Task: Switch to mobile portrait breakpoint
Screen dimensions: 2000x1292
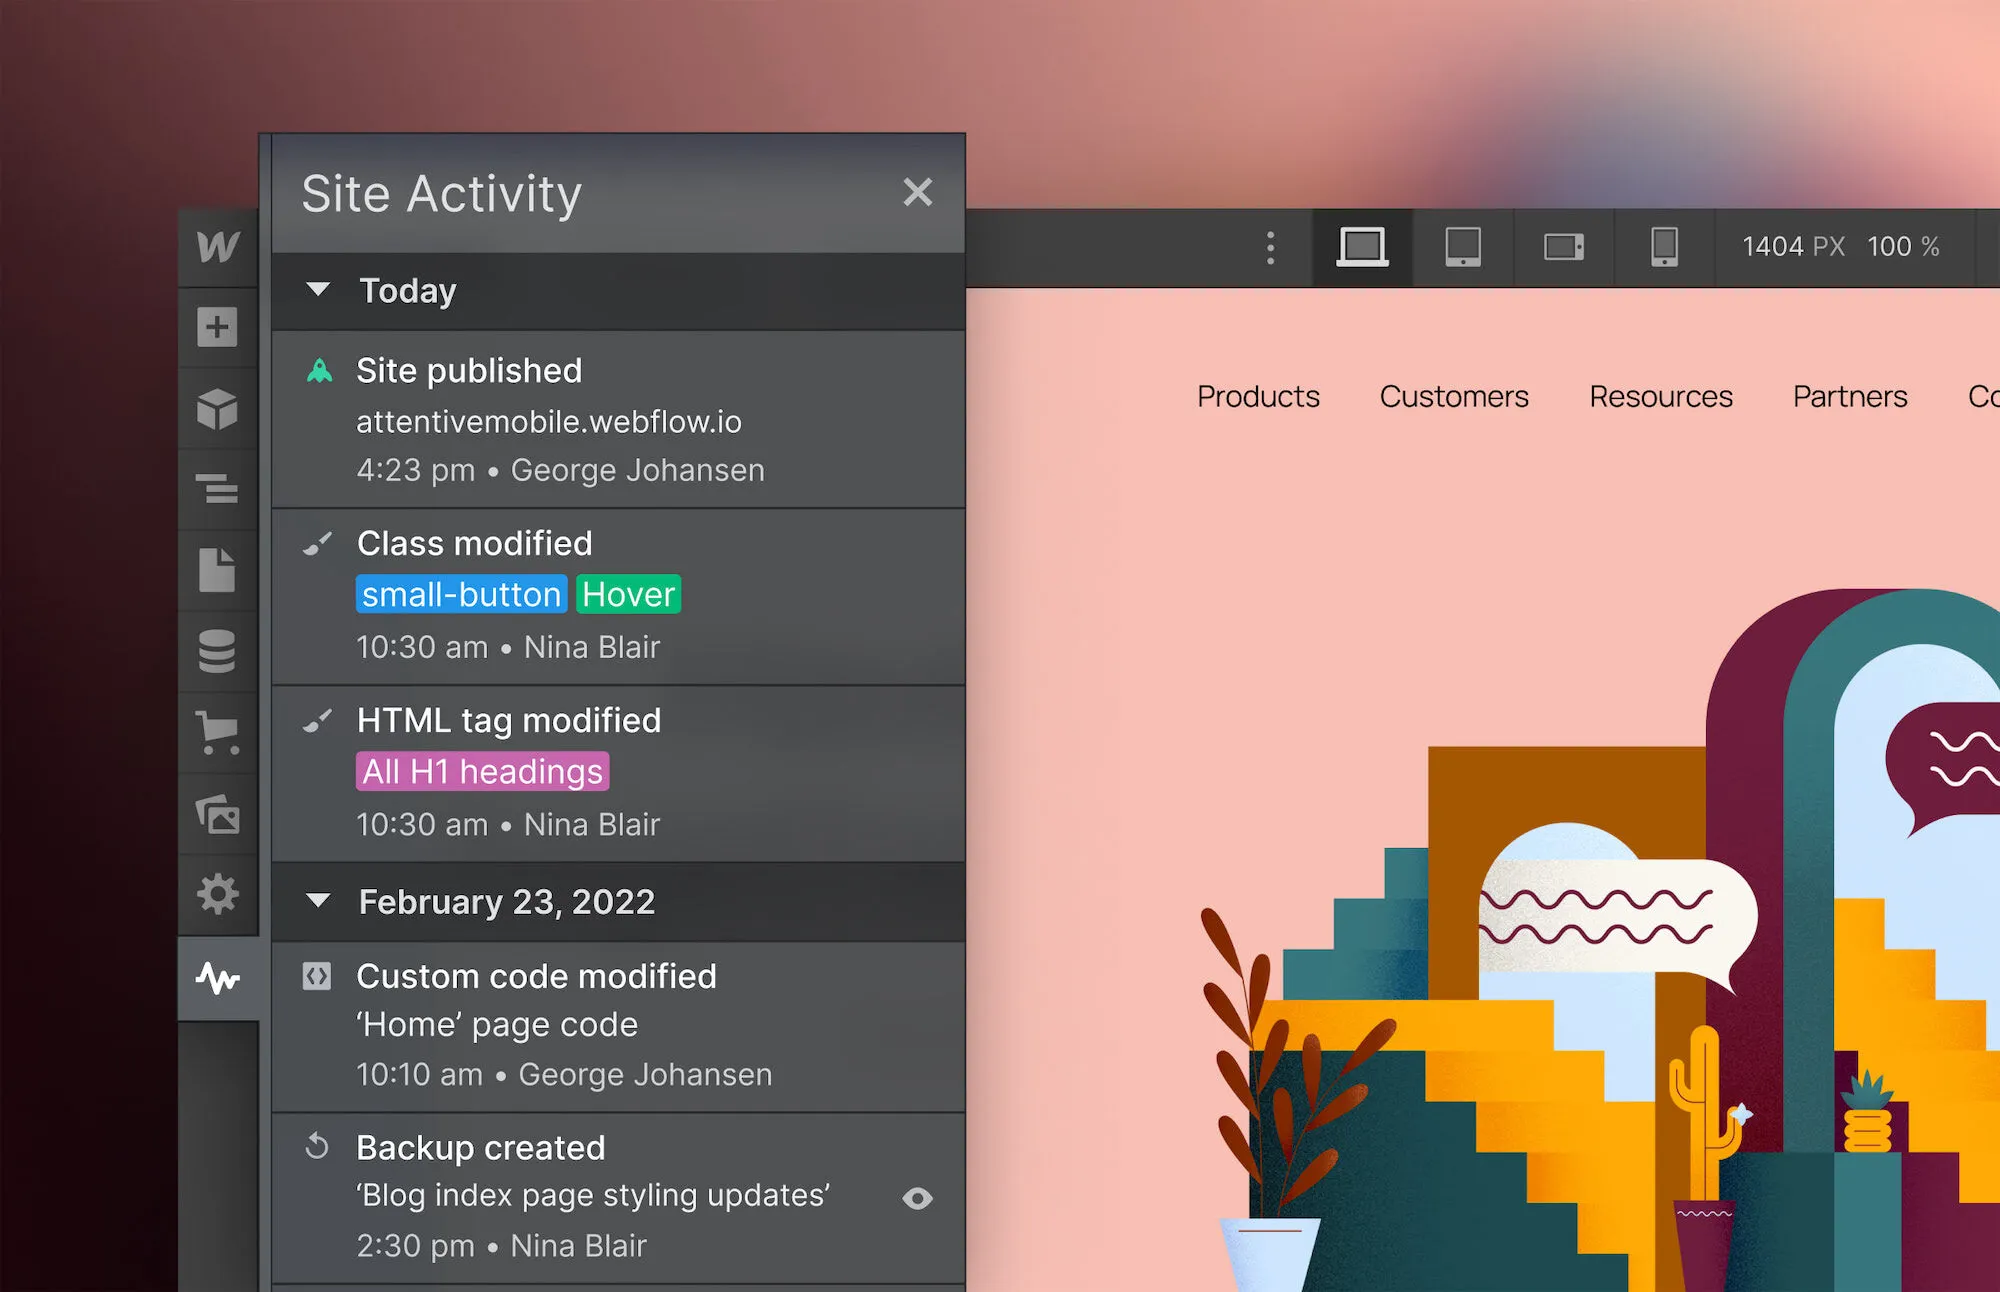Action: [1664, 246]
